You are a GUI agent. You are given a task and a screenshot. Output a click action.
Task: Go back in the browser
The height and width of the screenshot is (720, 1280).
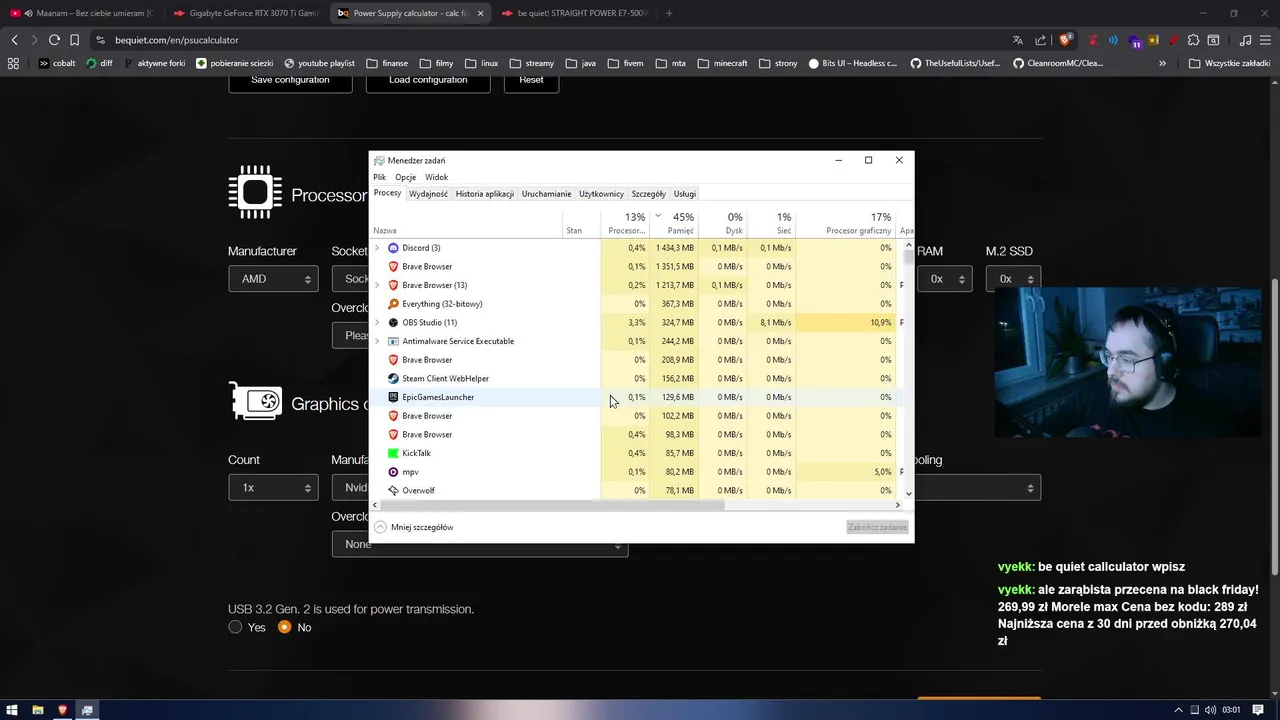14,40
